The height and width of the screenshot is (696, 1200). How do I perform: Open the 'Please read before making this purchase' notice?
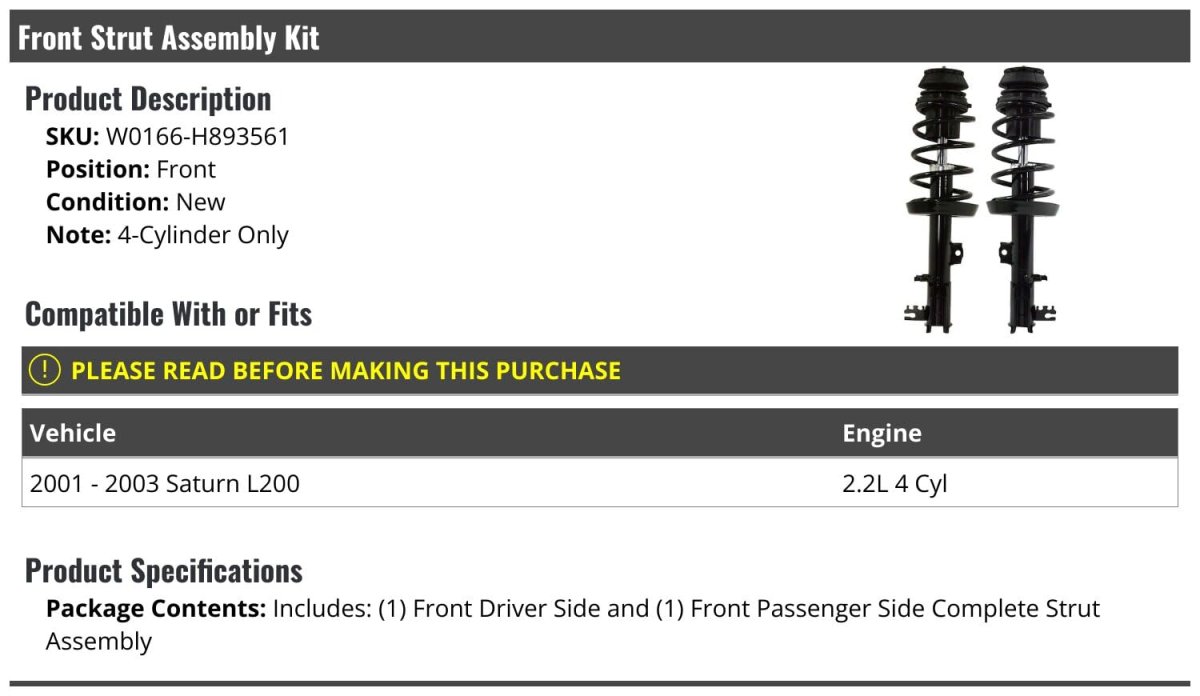pos(345,370)
